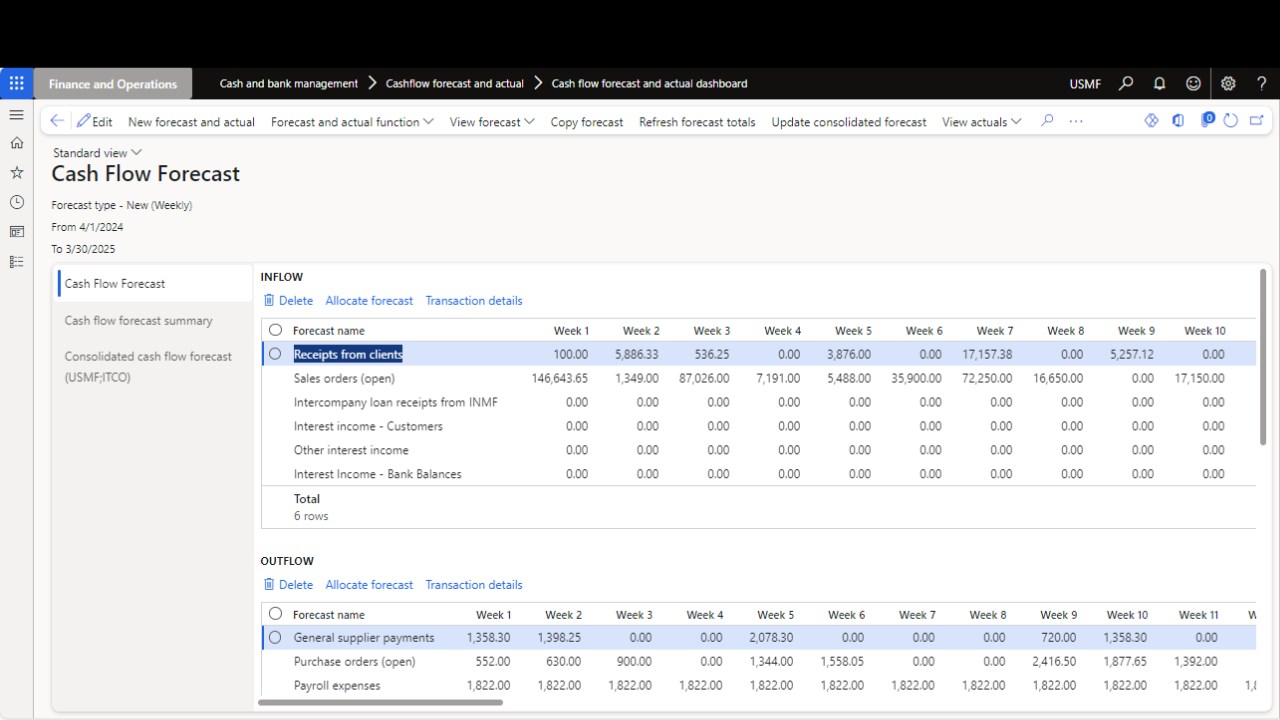The width and height of the screenshot is (1280, 720).
Task: Open the View forecast dropdown
Action: click(x=491, y=122)
